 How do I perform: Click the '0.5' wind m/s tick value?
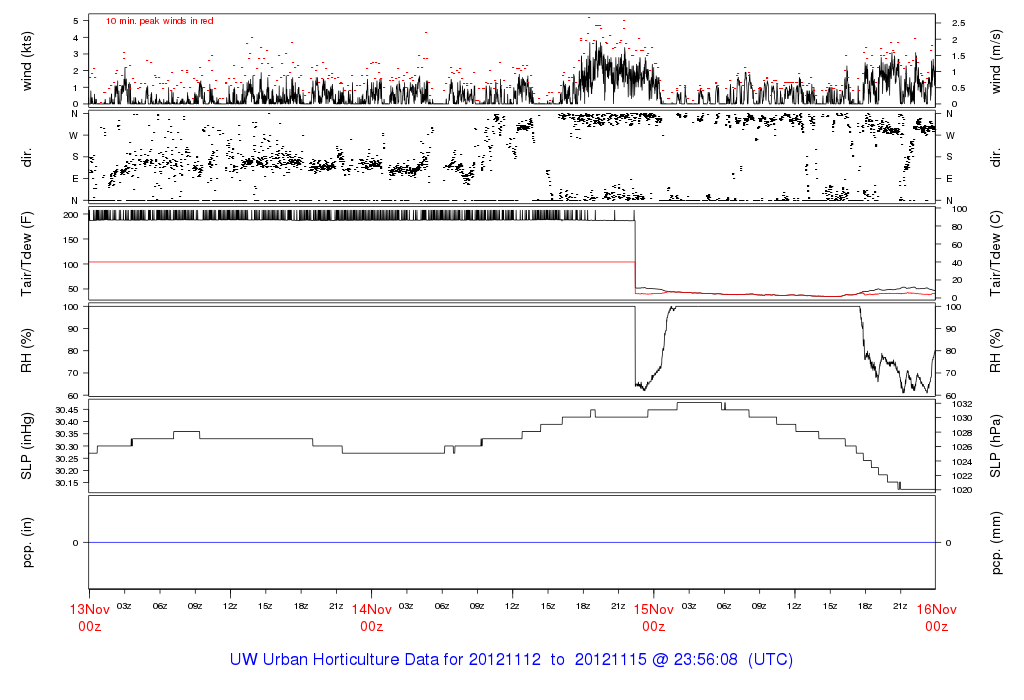958,88
